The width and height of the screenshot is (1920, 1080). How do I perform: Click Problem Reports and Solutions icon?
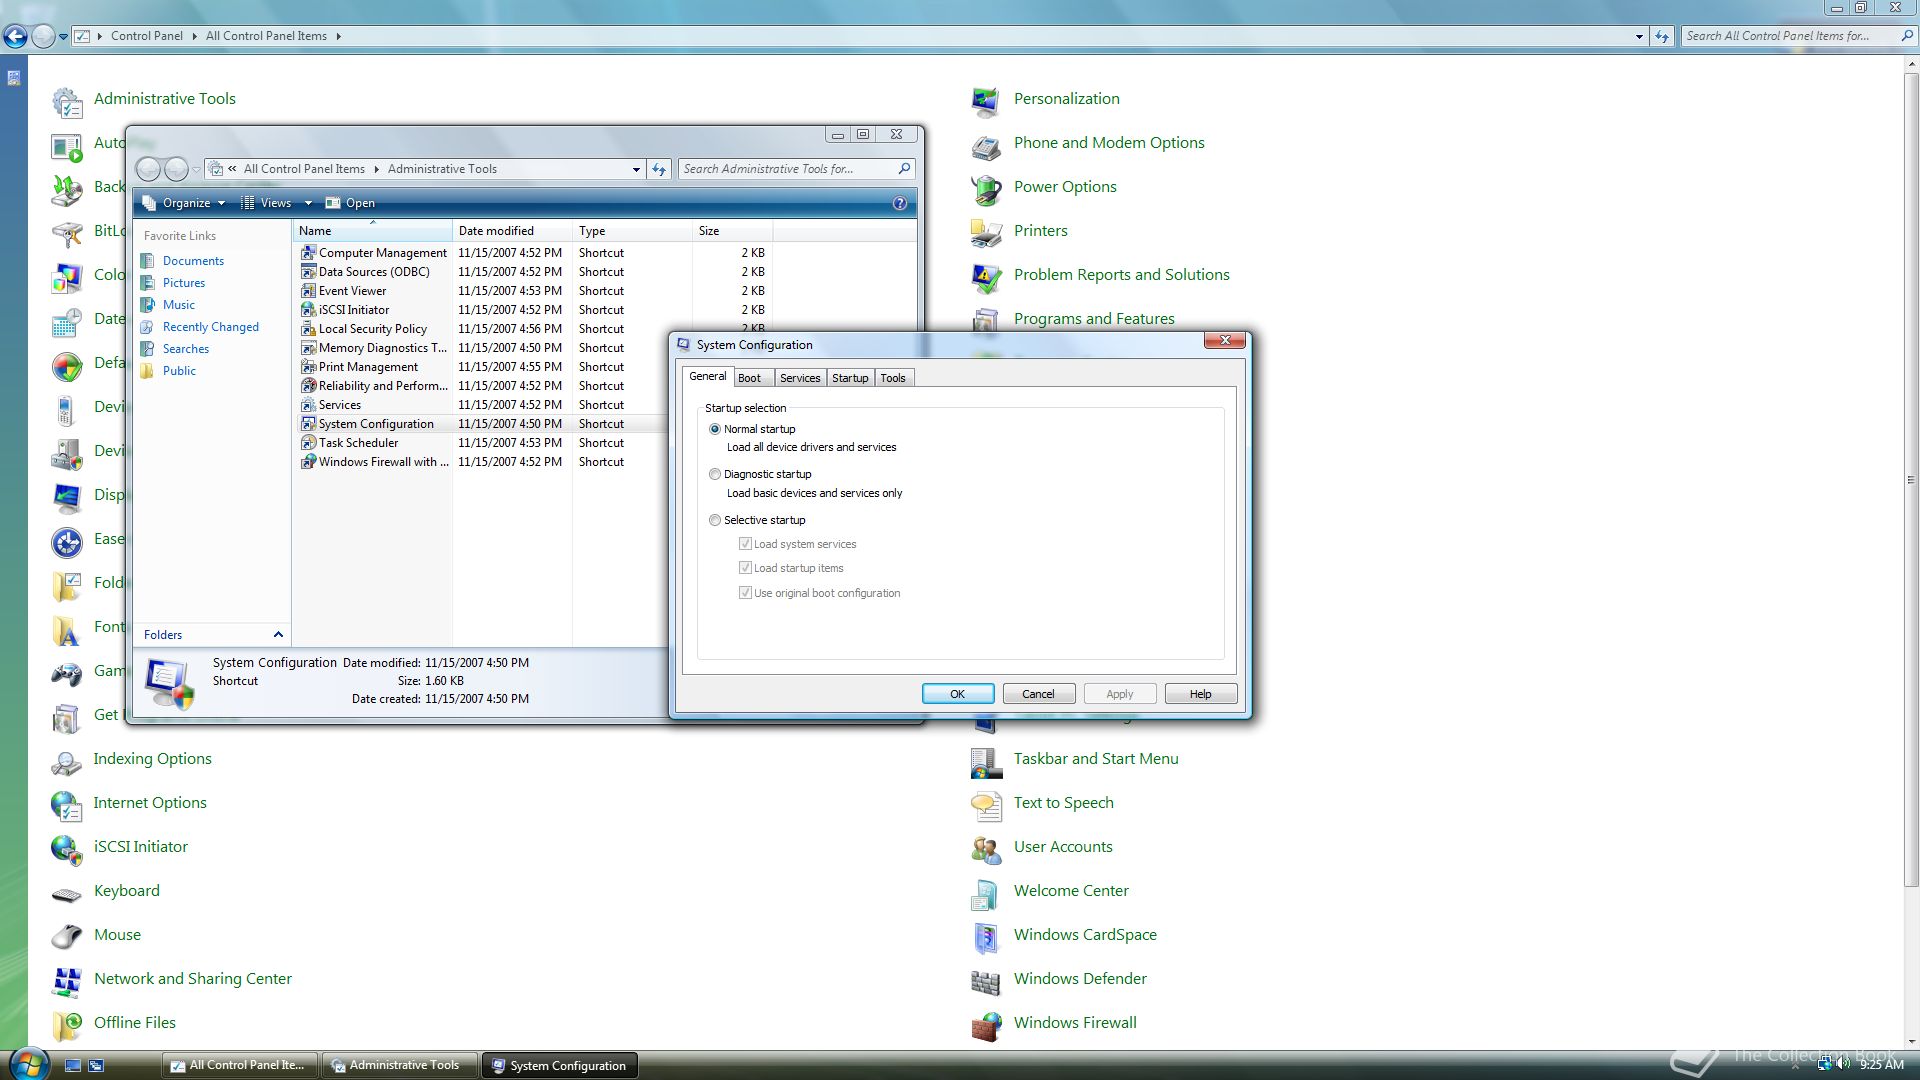pyautogui.click(x=986, y=277)
